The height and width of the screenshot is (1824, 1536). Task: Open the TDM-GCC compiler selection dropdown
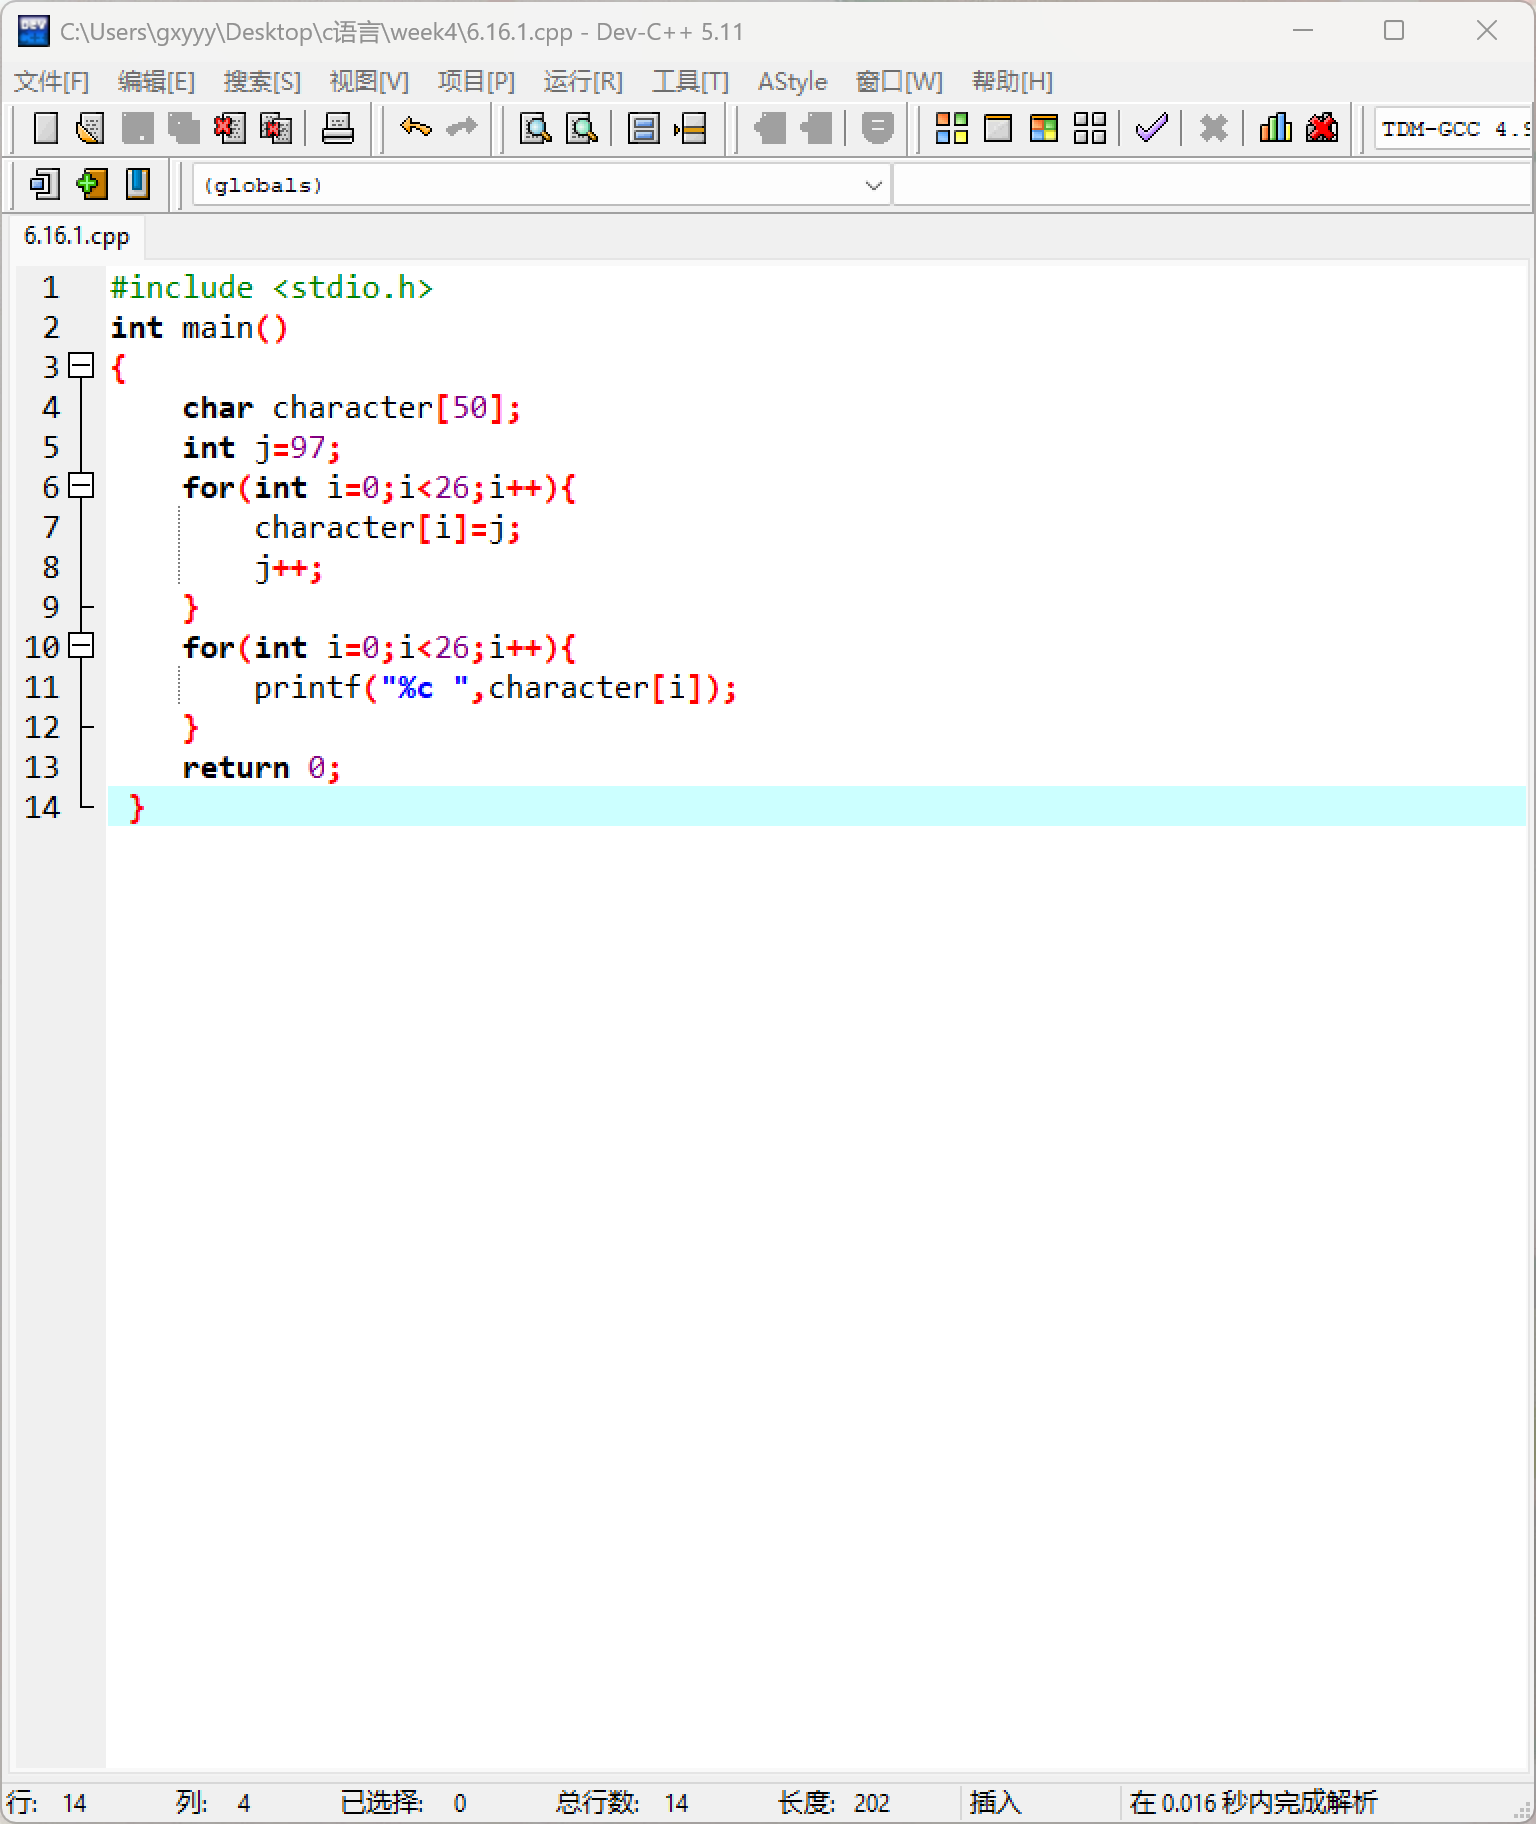pyautogui.click(x=1453, y=129)
